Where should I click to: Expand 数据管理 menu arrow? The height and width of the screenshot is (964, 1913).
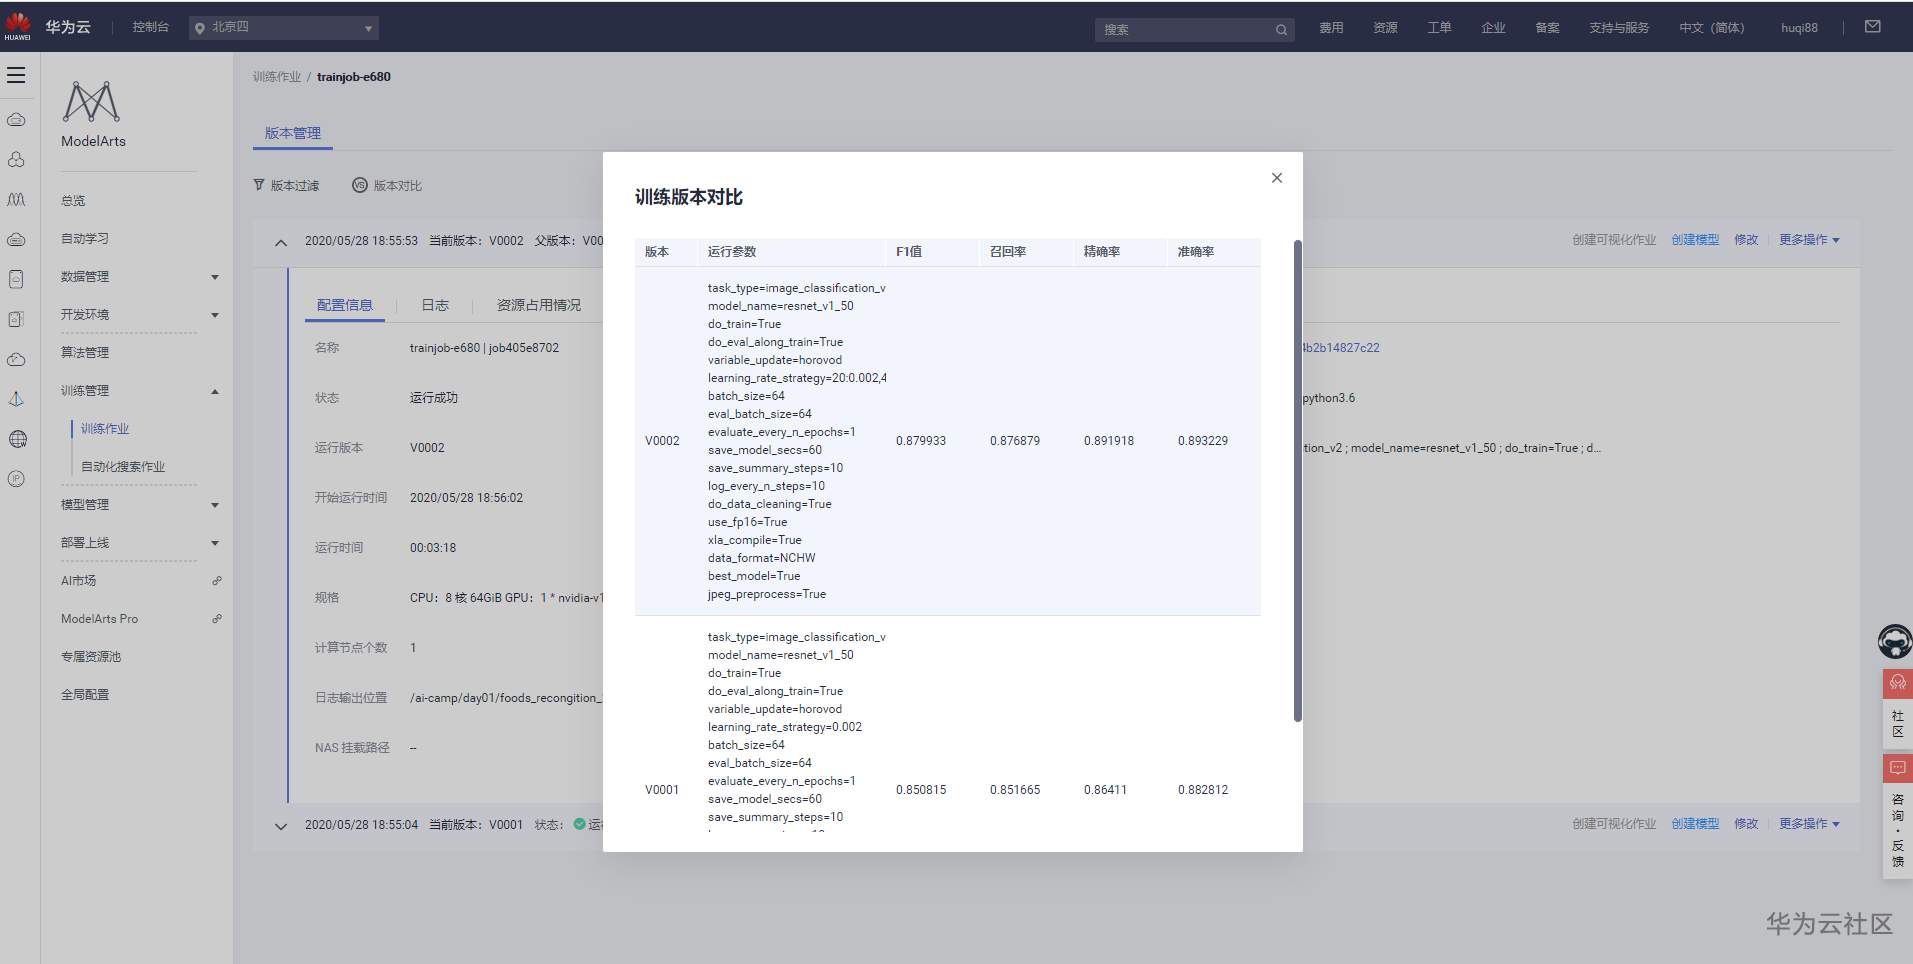(x=215, y=277)
